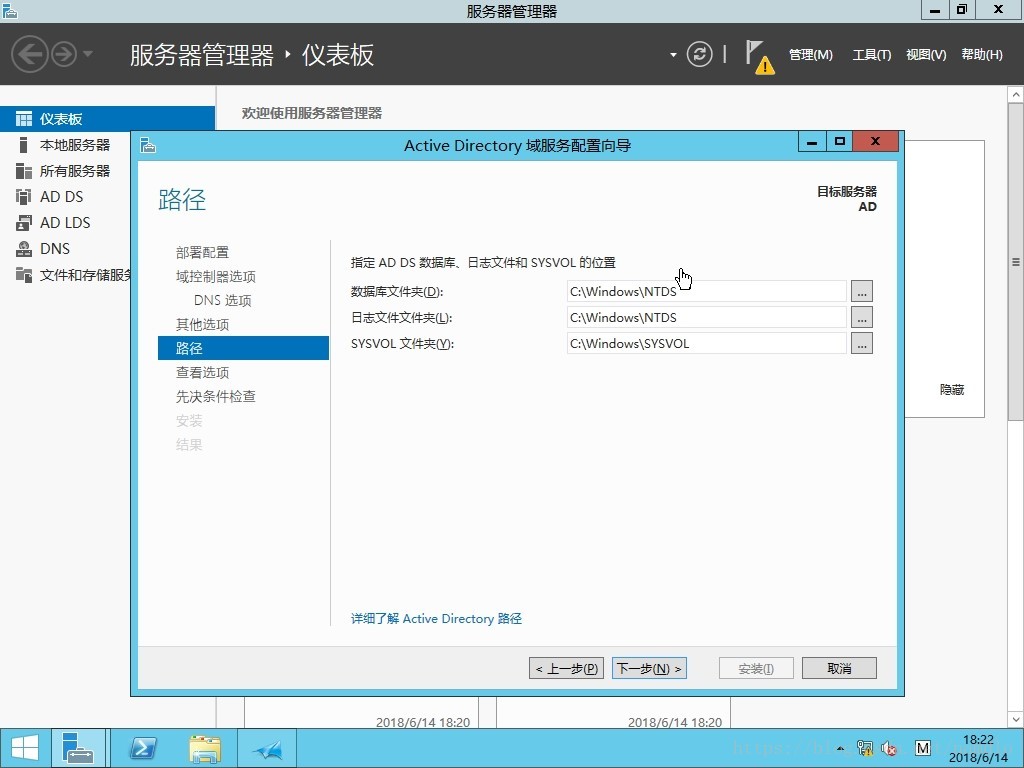Select 文件和存储服务 in the sidebar
This screenshot has width=1024, height=768.
point(85,275)
